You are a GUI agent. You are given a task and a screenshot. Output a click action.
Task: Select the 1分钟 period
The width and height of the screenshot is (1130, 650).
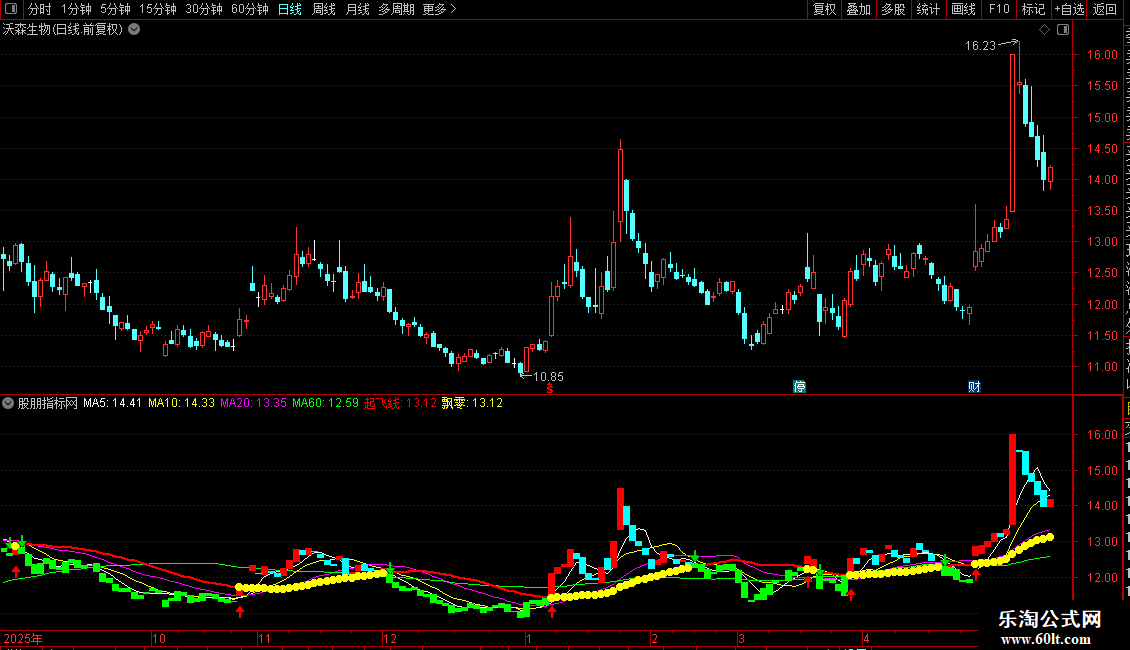tap(76, 9)
